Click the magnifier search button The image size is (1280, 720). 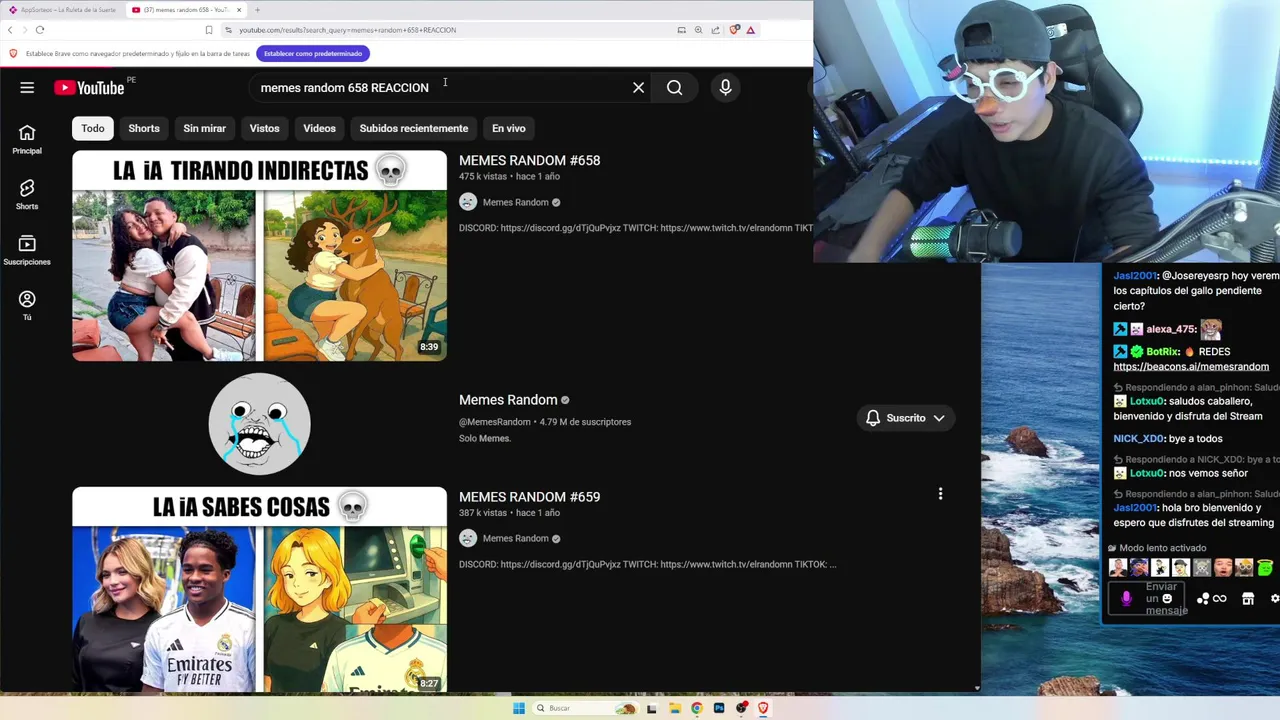675,88
